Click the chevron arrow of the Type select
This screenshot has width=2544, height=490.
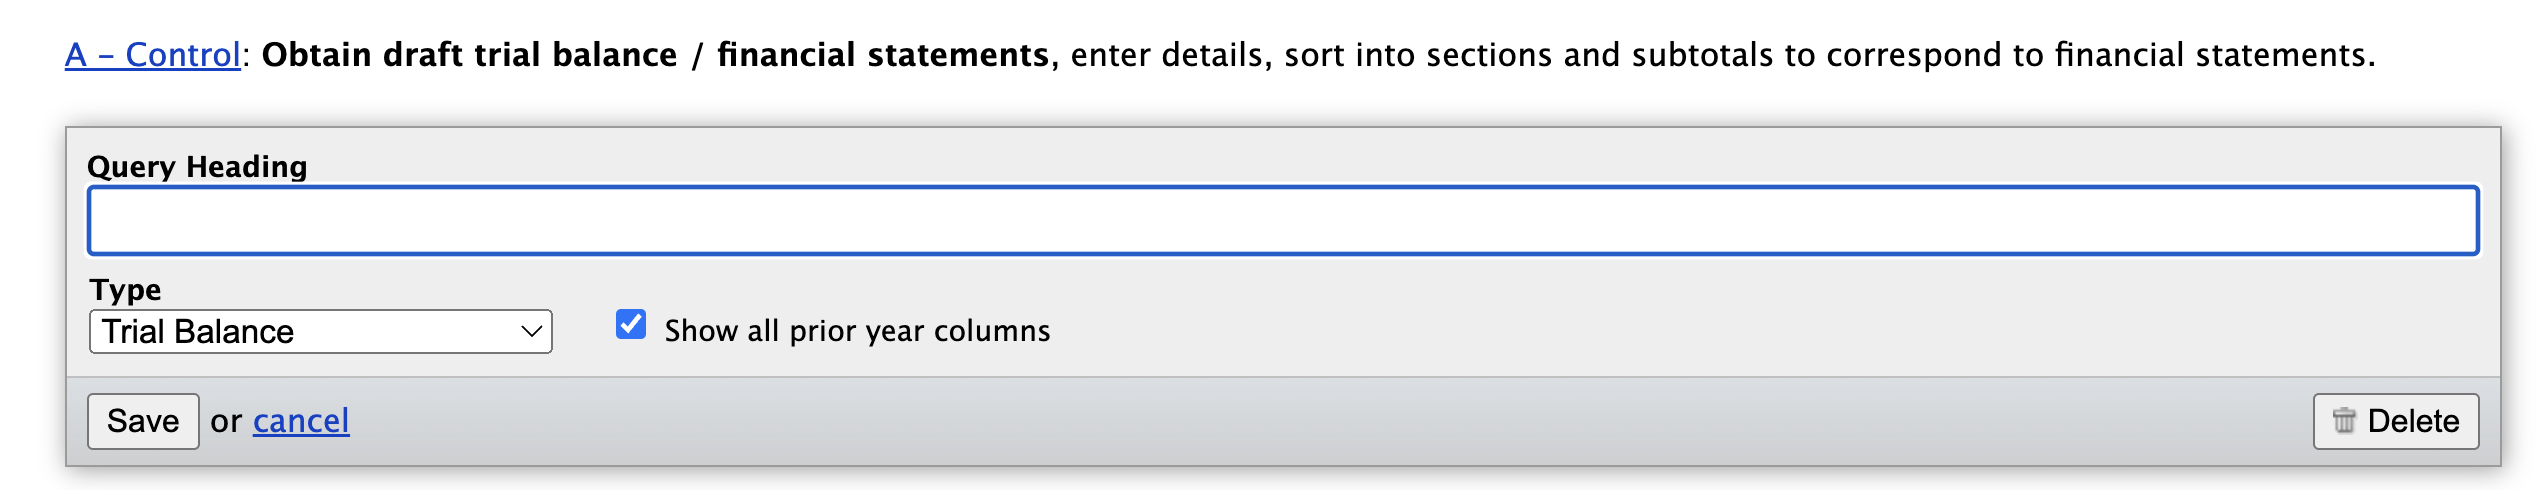532,332
